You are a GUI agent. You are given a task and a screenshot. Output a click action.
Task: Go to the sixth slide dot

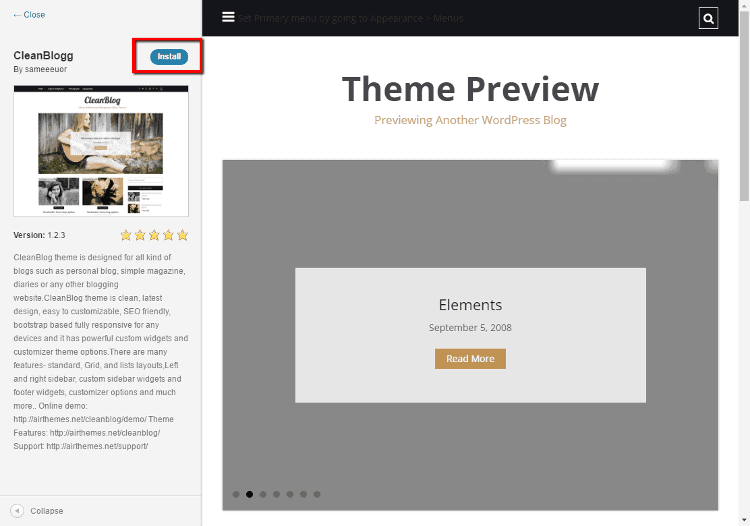[303, 494]
